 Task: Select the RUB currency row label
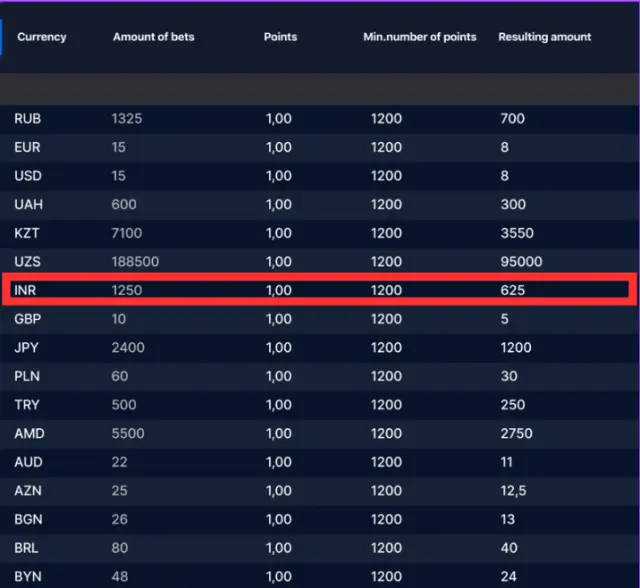[x=27, y=119]
